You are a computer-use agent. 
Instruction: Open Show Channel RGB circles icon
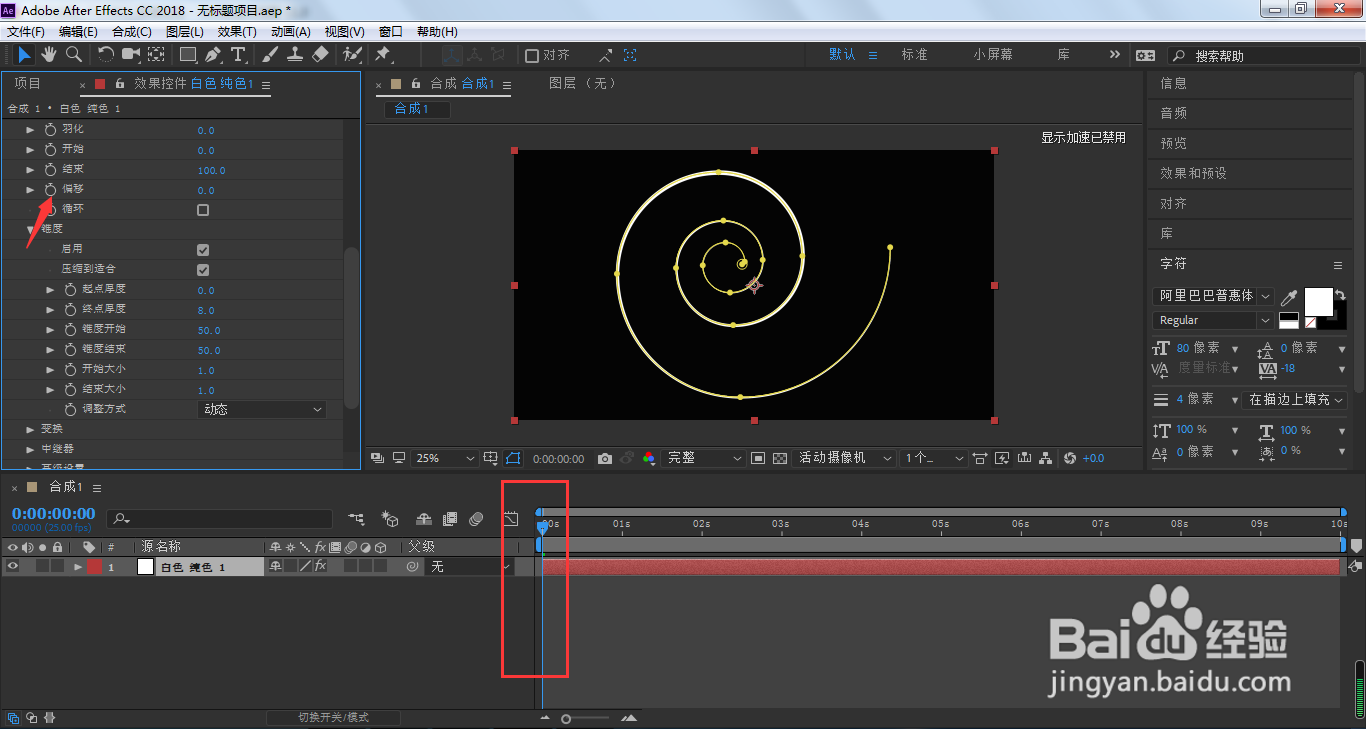click(649, 458)
